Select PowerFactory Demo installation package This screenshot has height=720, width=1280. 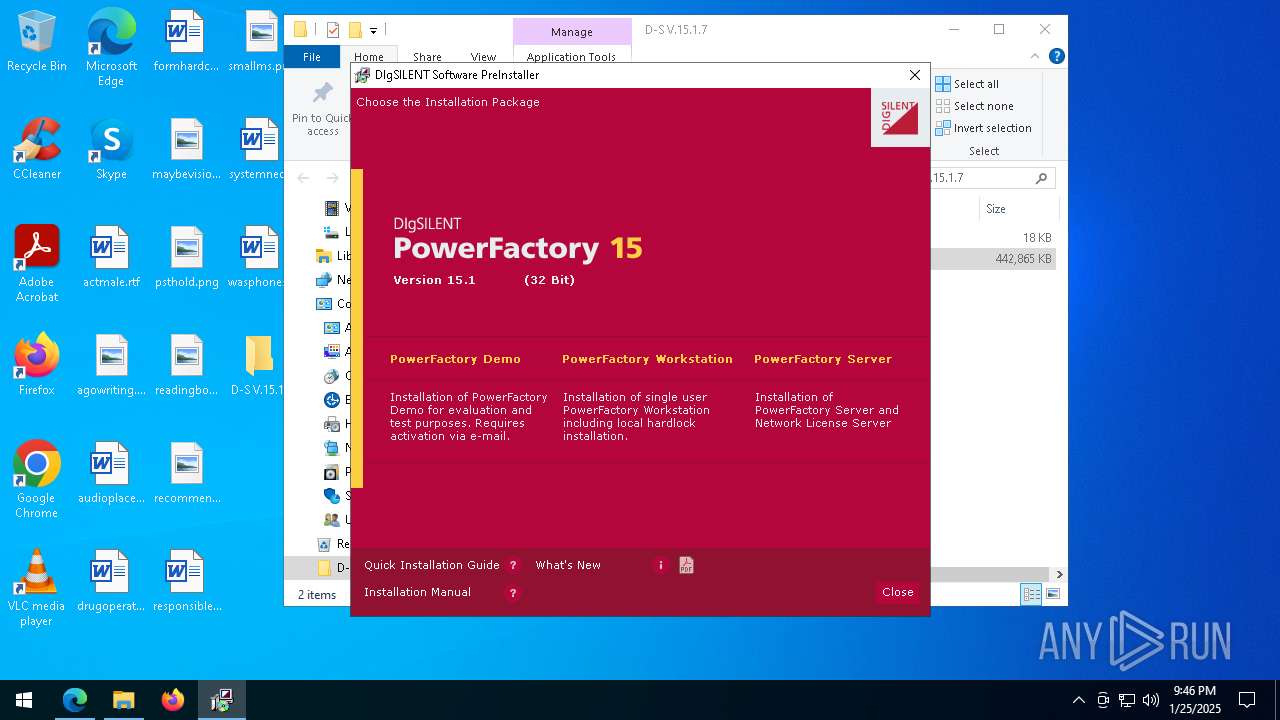455,359
